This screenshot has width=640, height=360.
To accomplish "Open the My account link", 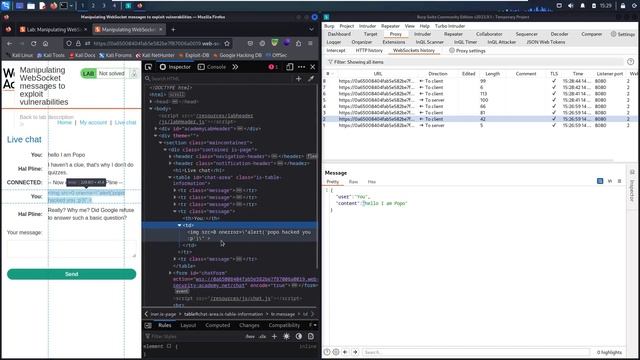I will [x=93, y=122].
